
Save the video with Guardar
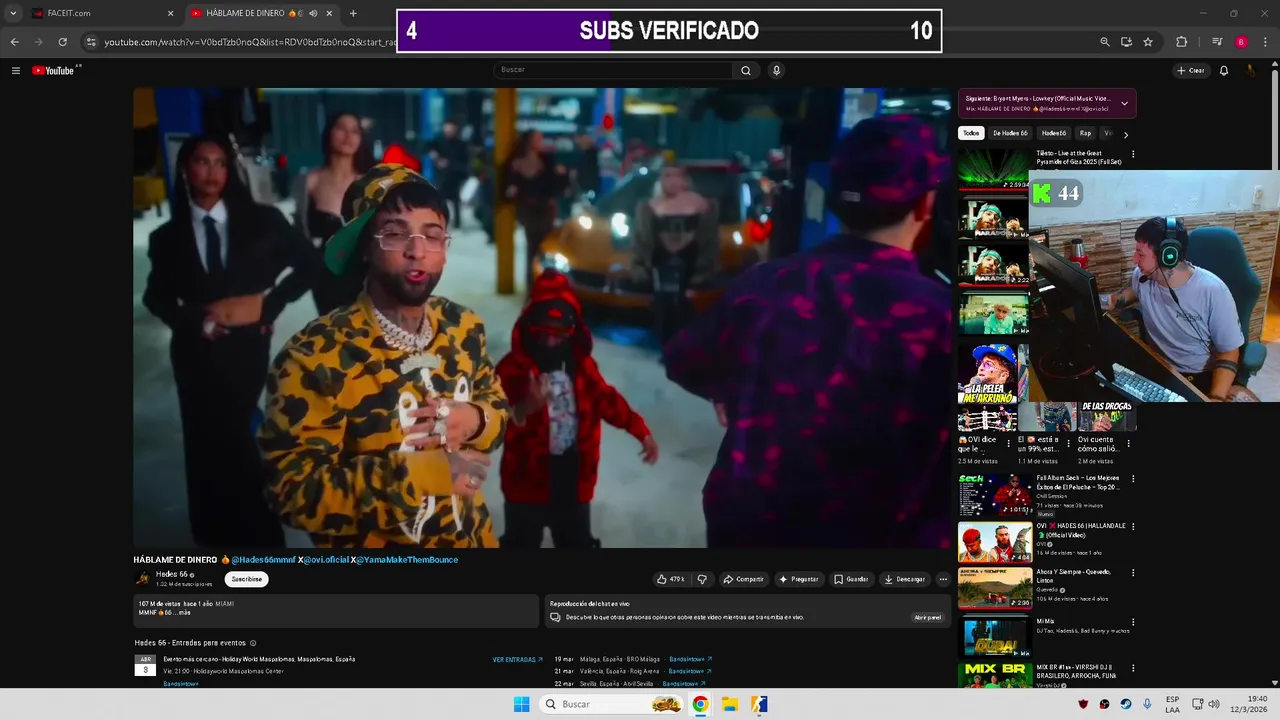(x=851, y=579)
